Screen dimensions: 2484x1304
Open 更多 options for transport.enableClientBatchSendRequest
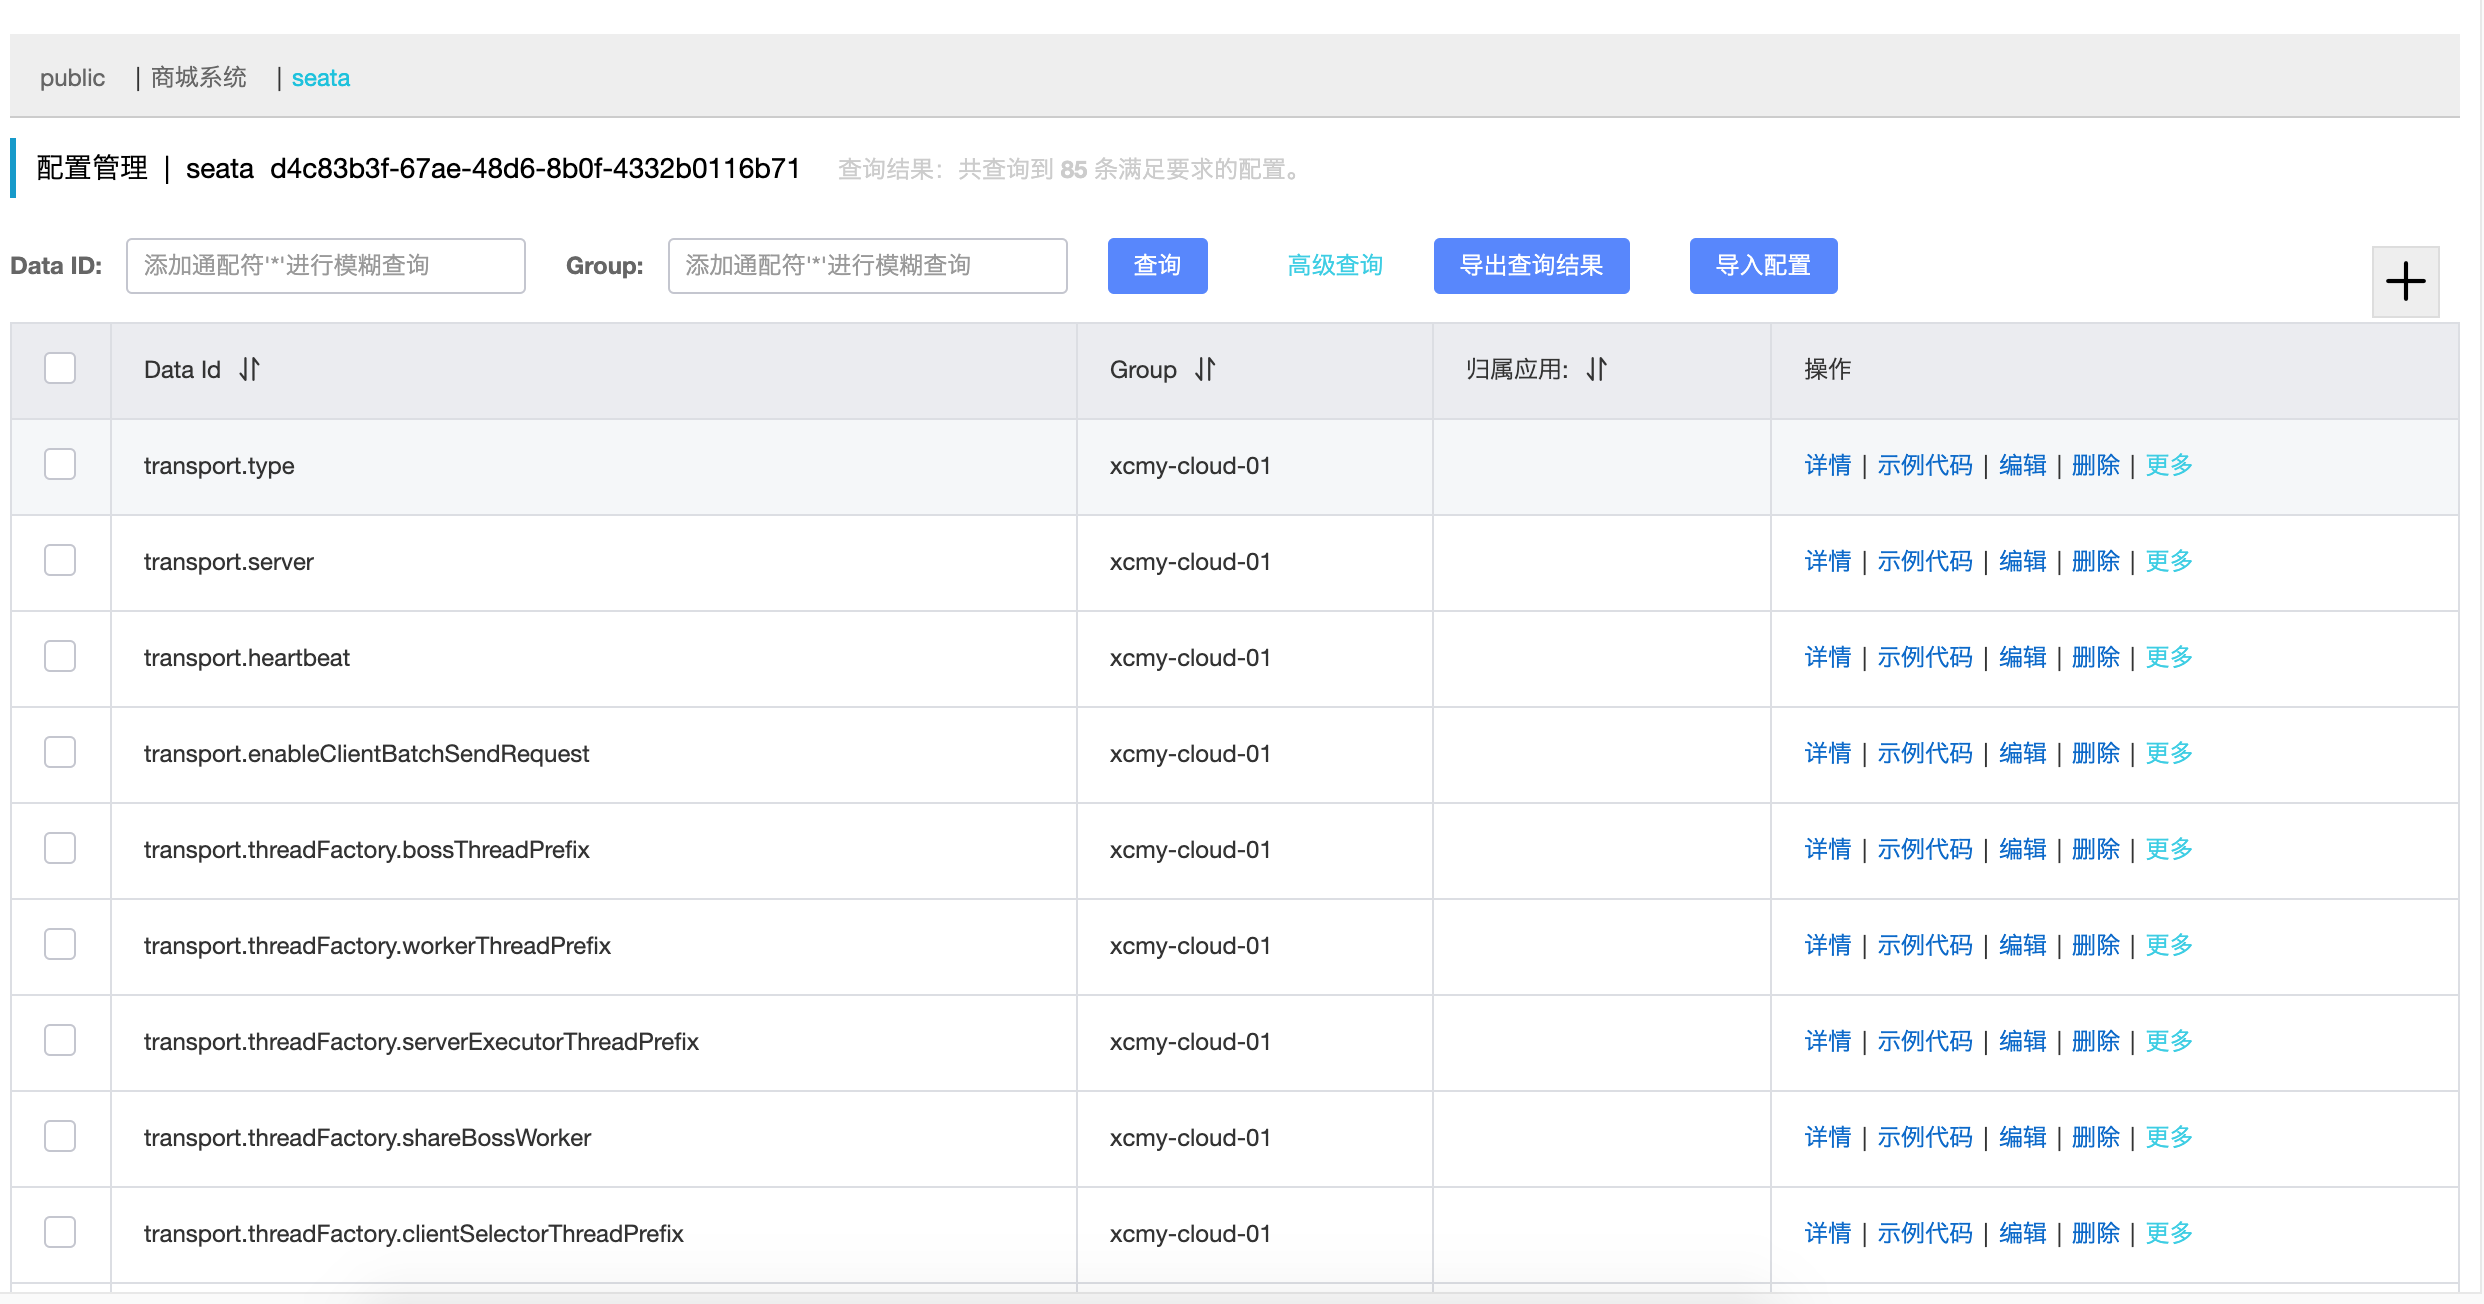pyautogui.click(x=2168, y=753)
